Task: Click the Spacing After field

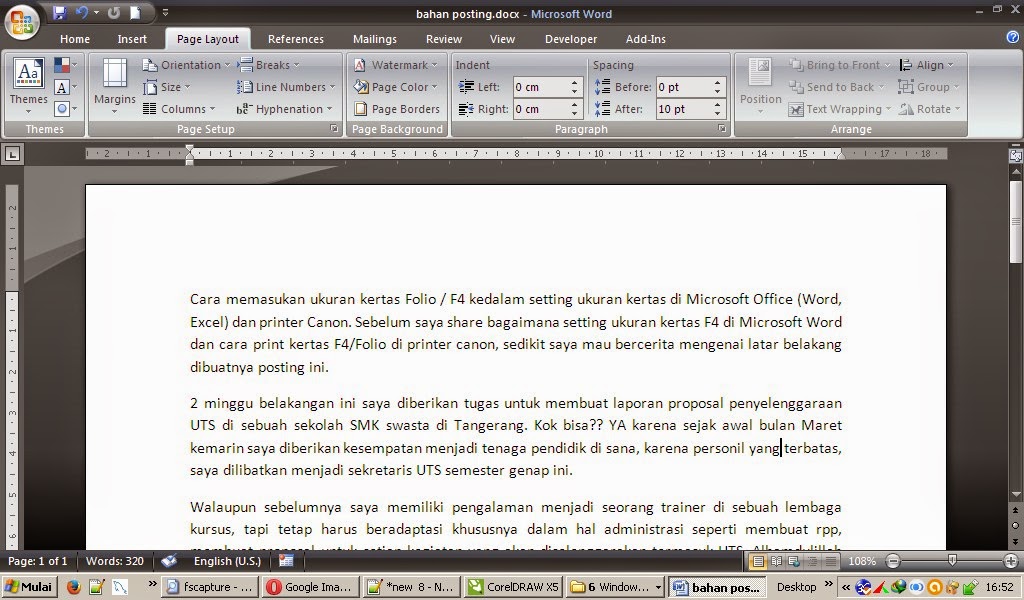Action: [x=684, y=109]
